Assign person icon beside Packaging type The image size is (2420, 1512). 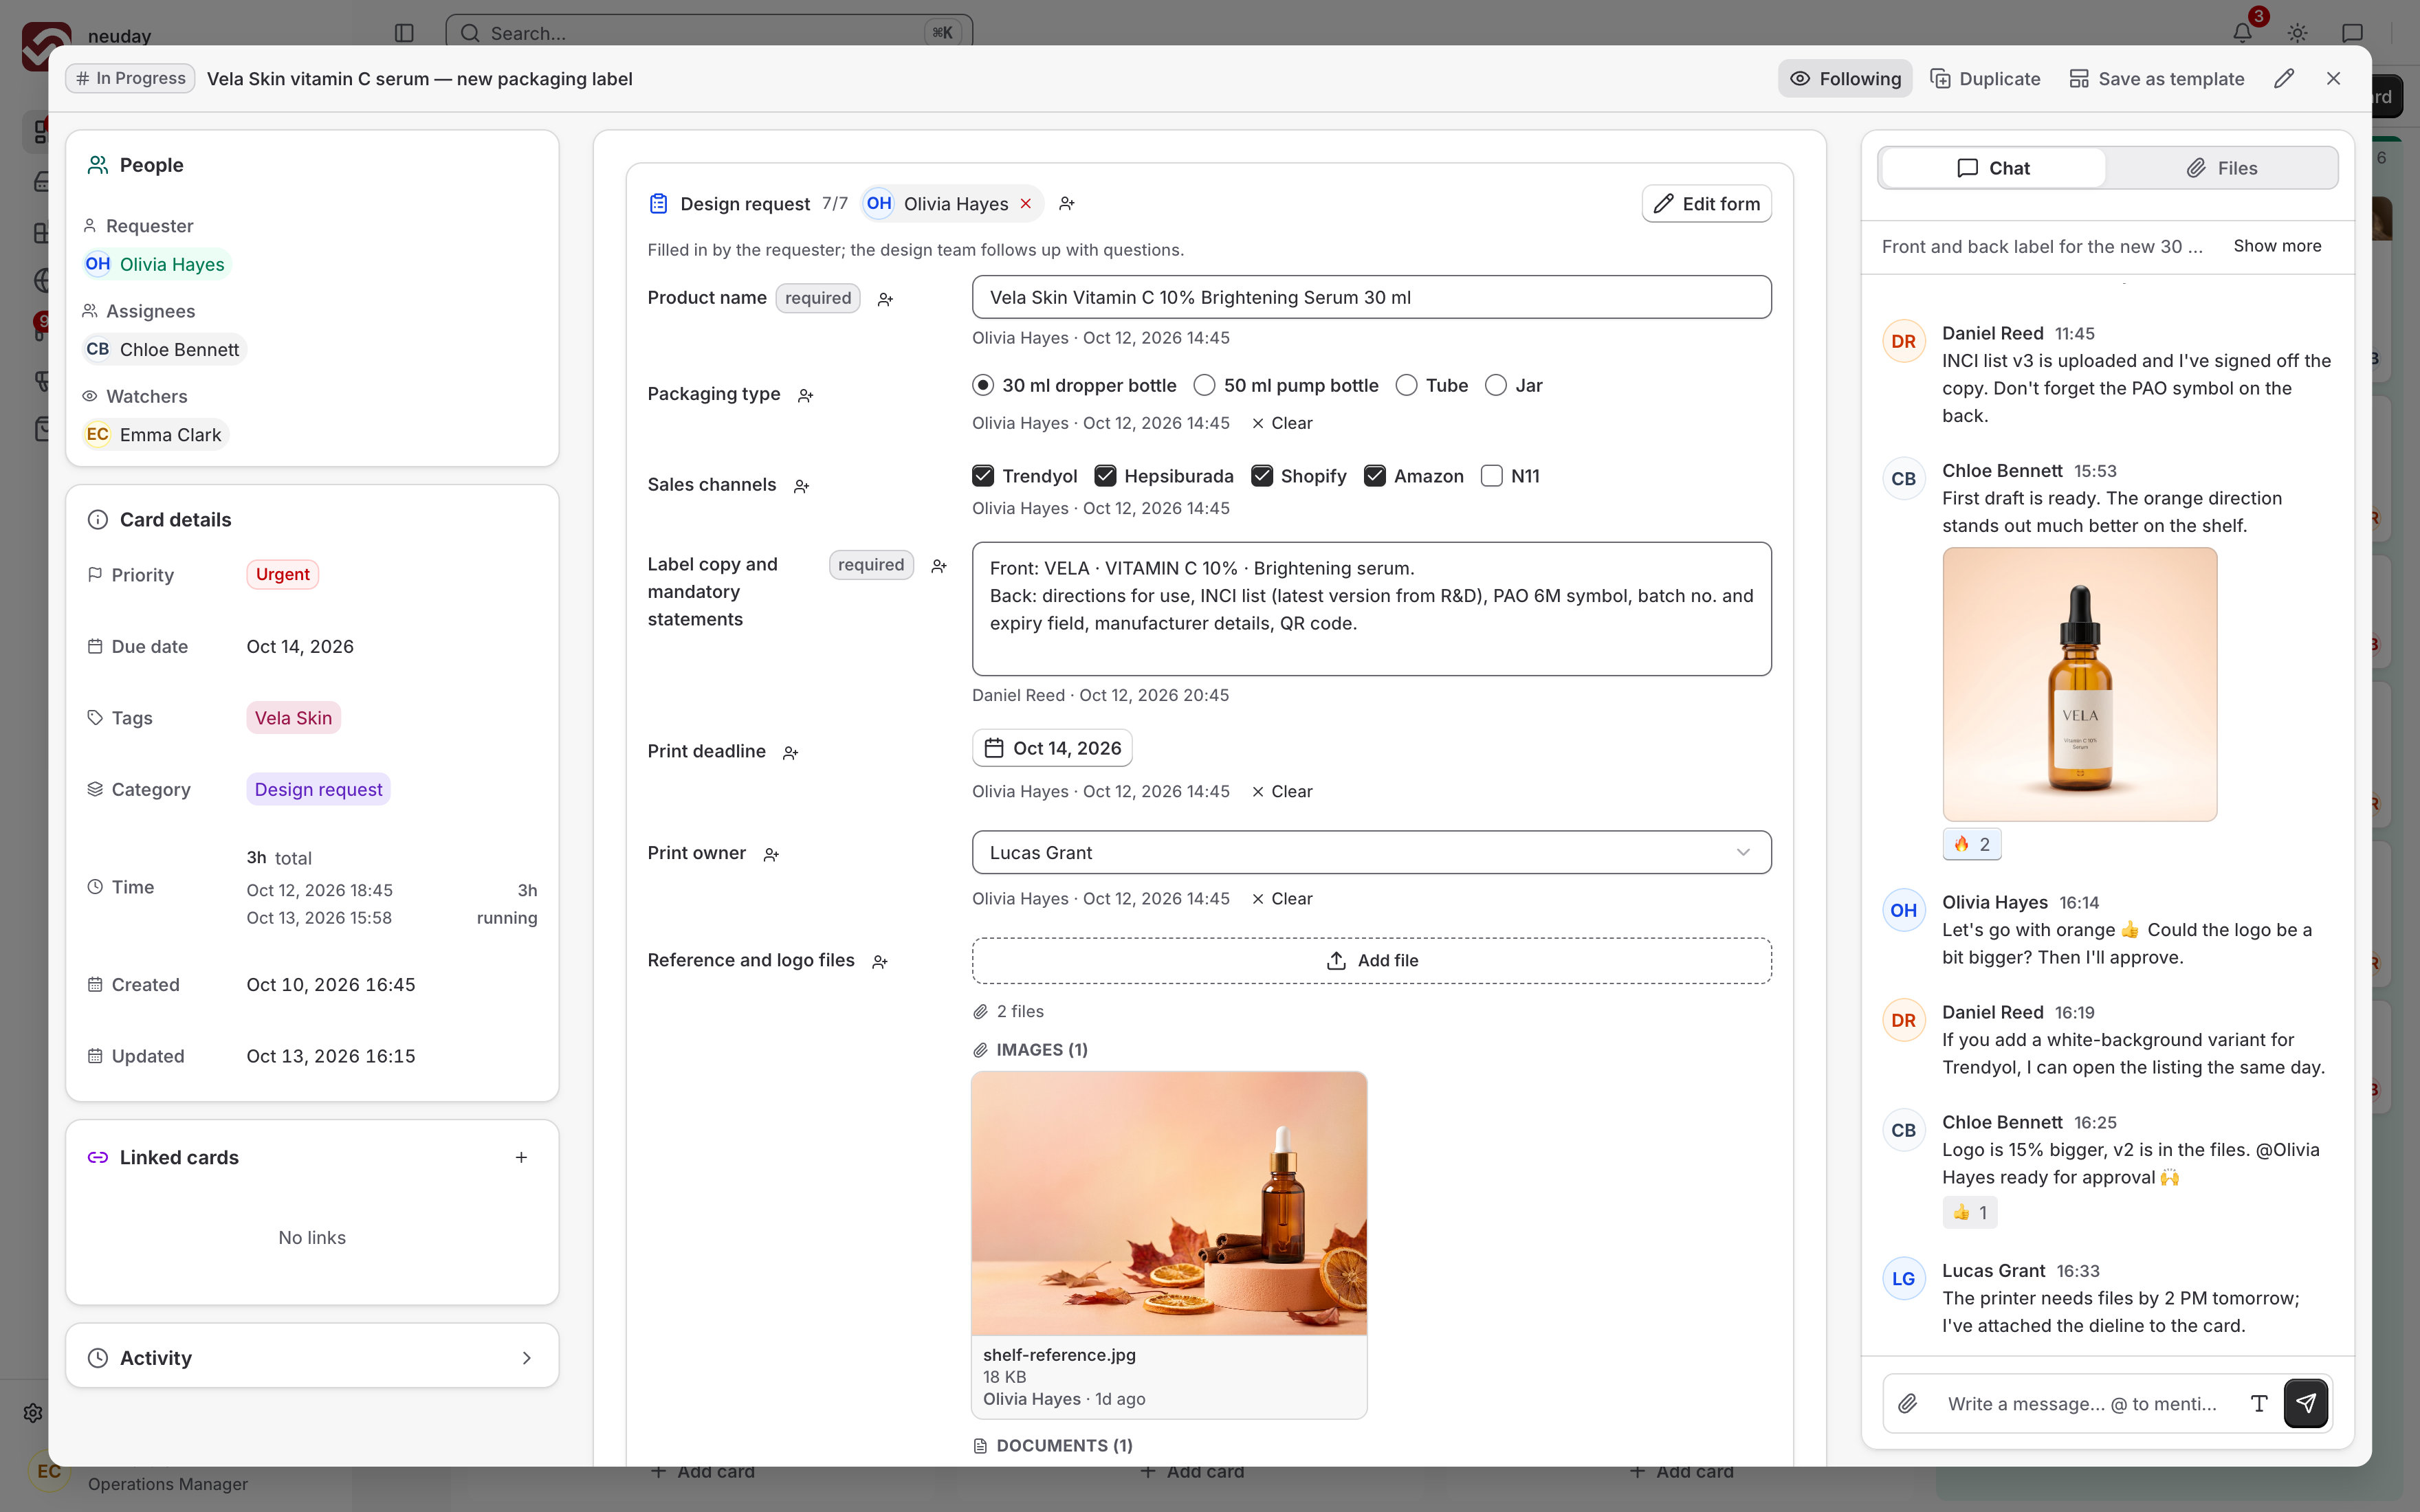(x=805, y=396)
